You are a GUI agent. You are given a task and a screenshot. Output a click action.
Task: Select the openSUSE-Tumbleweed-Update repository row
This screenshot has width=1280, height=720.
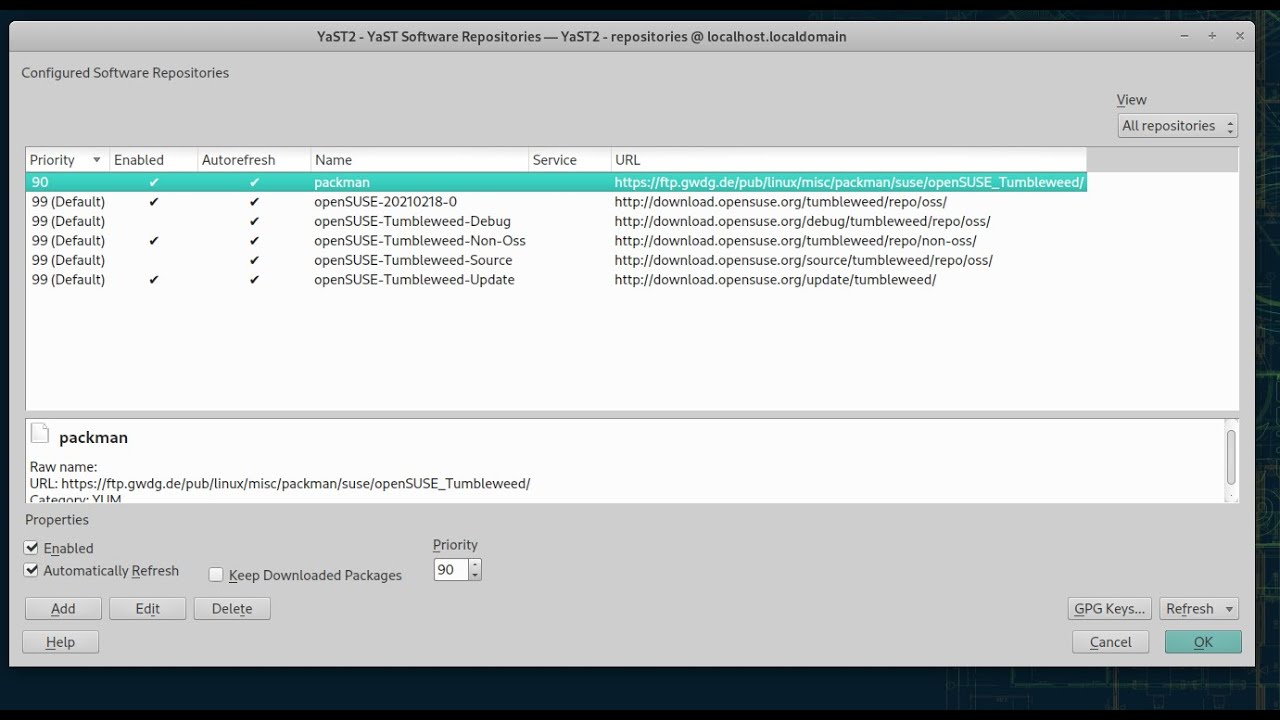coord(556,279)
